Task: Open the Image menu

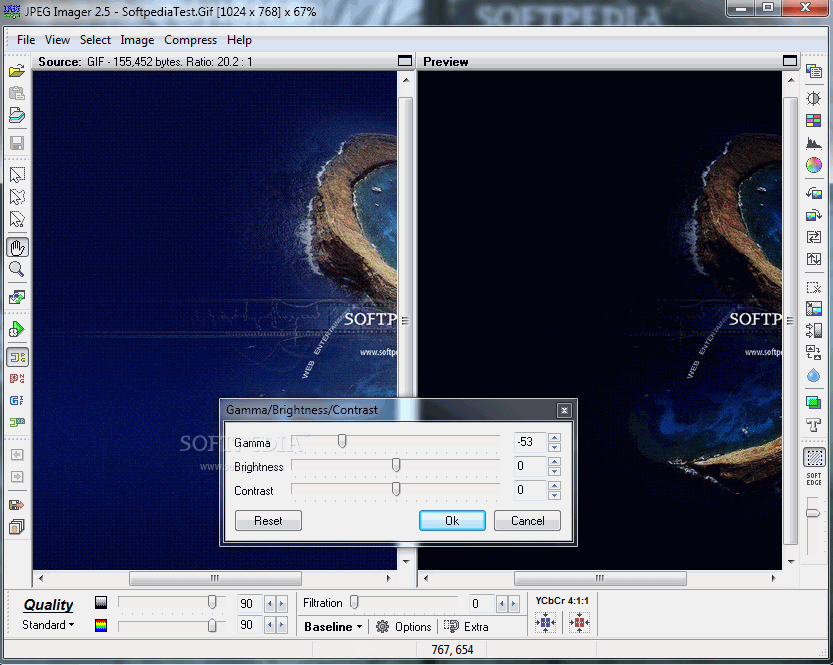Action: coord(137,40)
